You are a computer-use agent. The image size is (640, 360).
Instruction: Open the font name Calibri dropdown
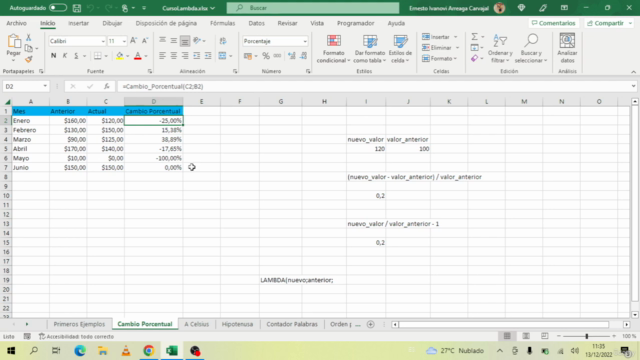tap(103, 41)
